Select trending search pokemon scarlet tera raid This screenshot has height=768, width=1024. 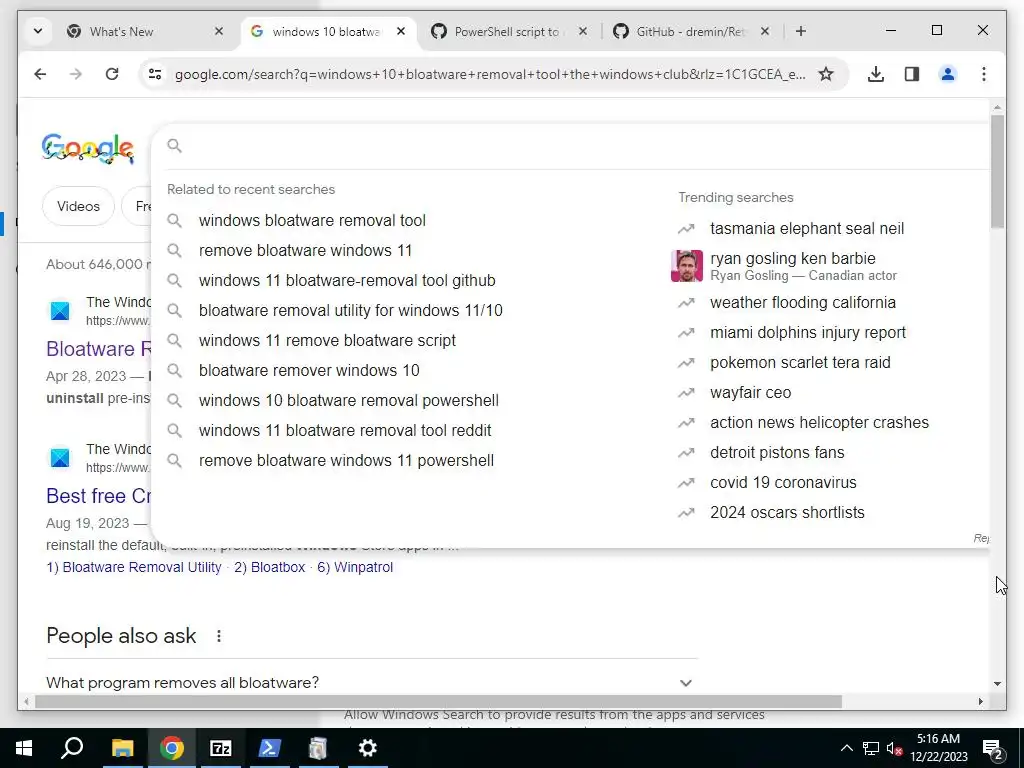tap(800, 363)
